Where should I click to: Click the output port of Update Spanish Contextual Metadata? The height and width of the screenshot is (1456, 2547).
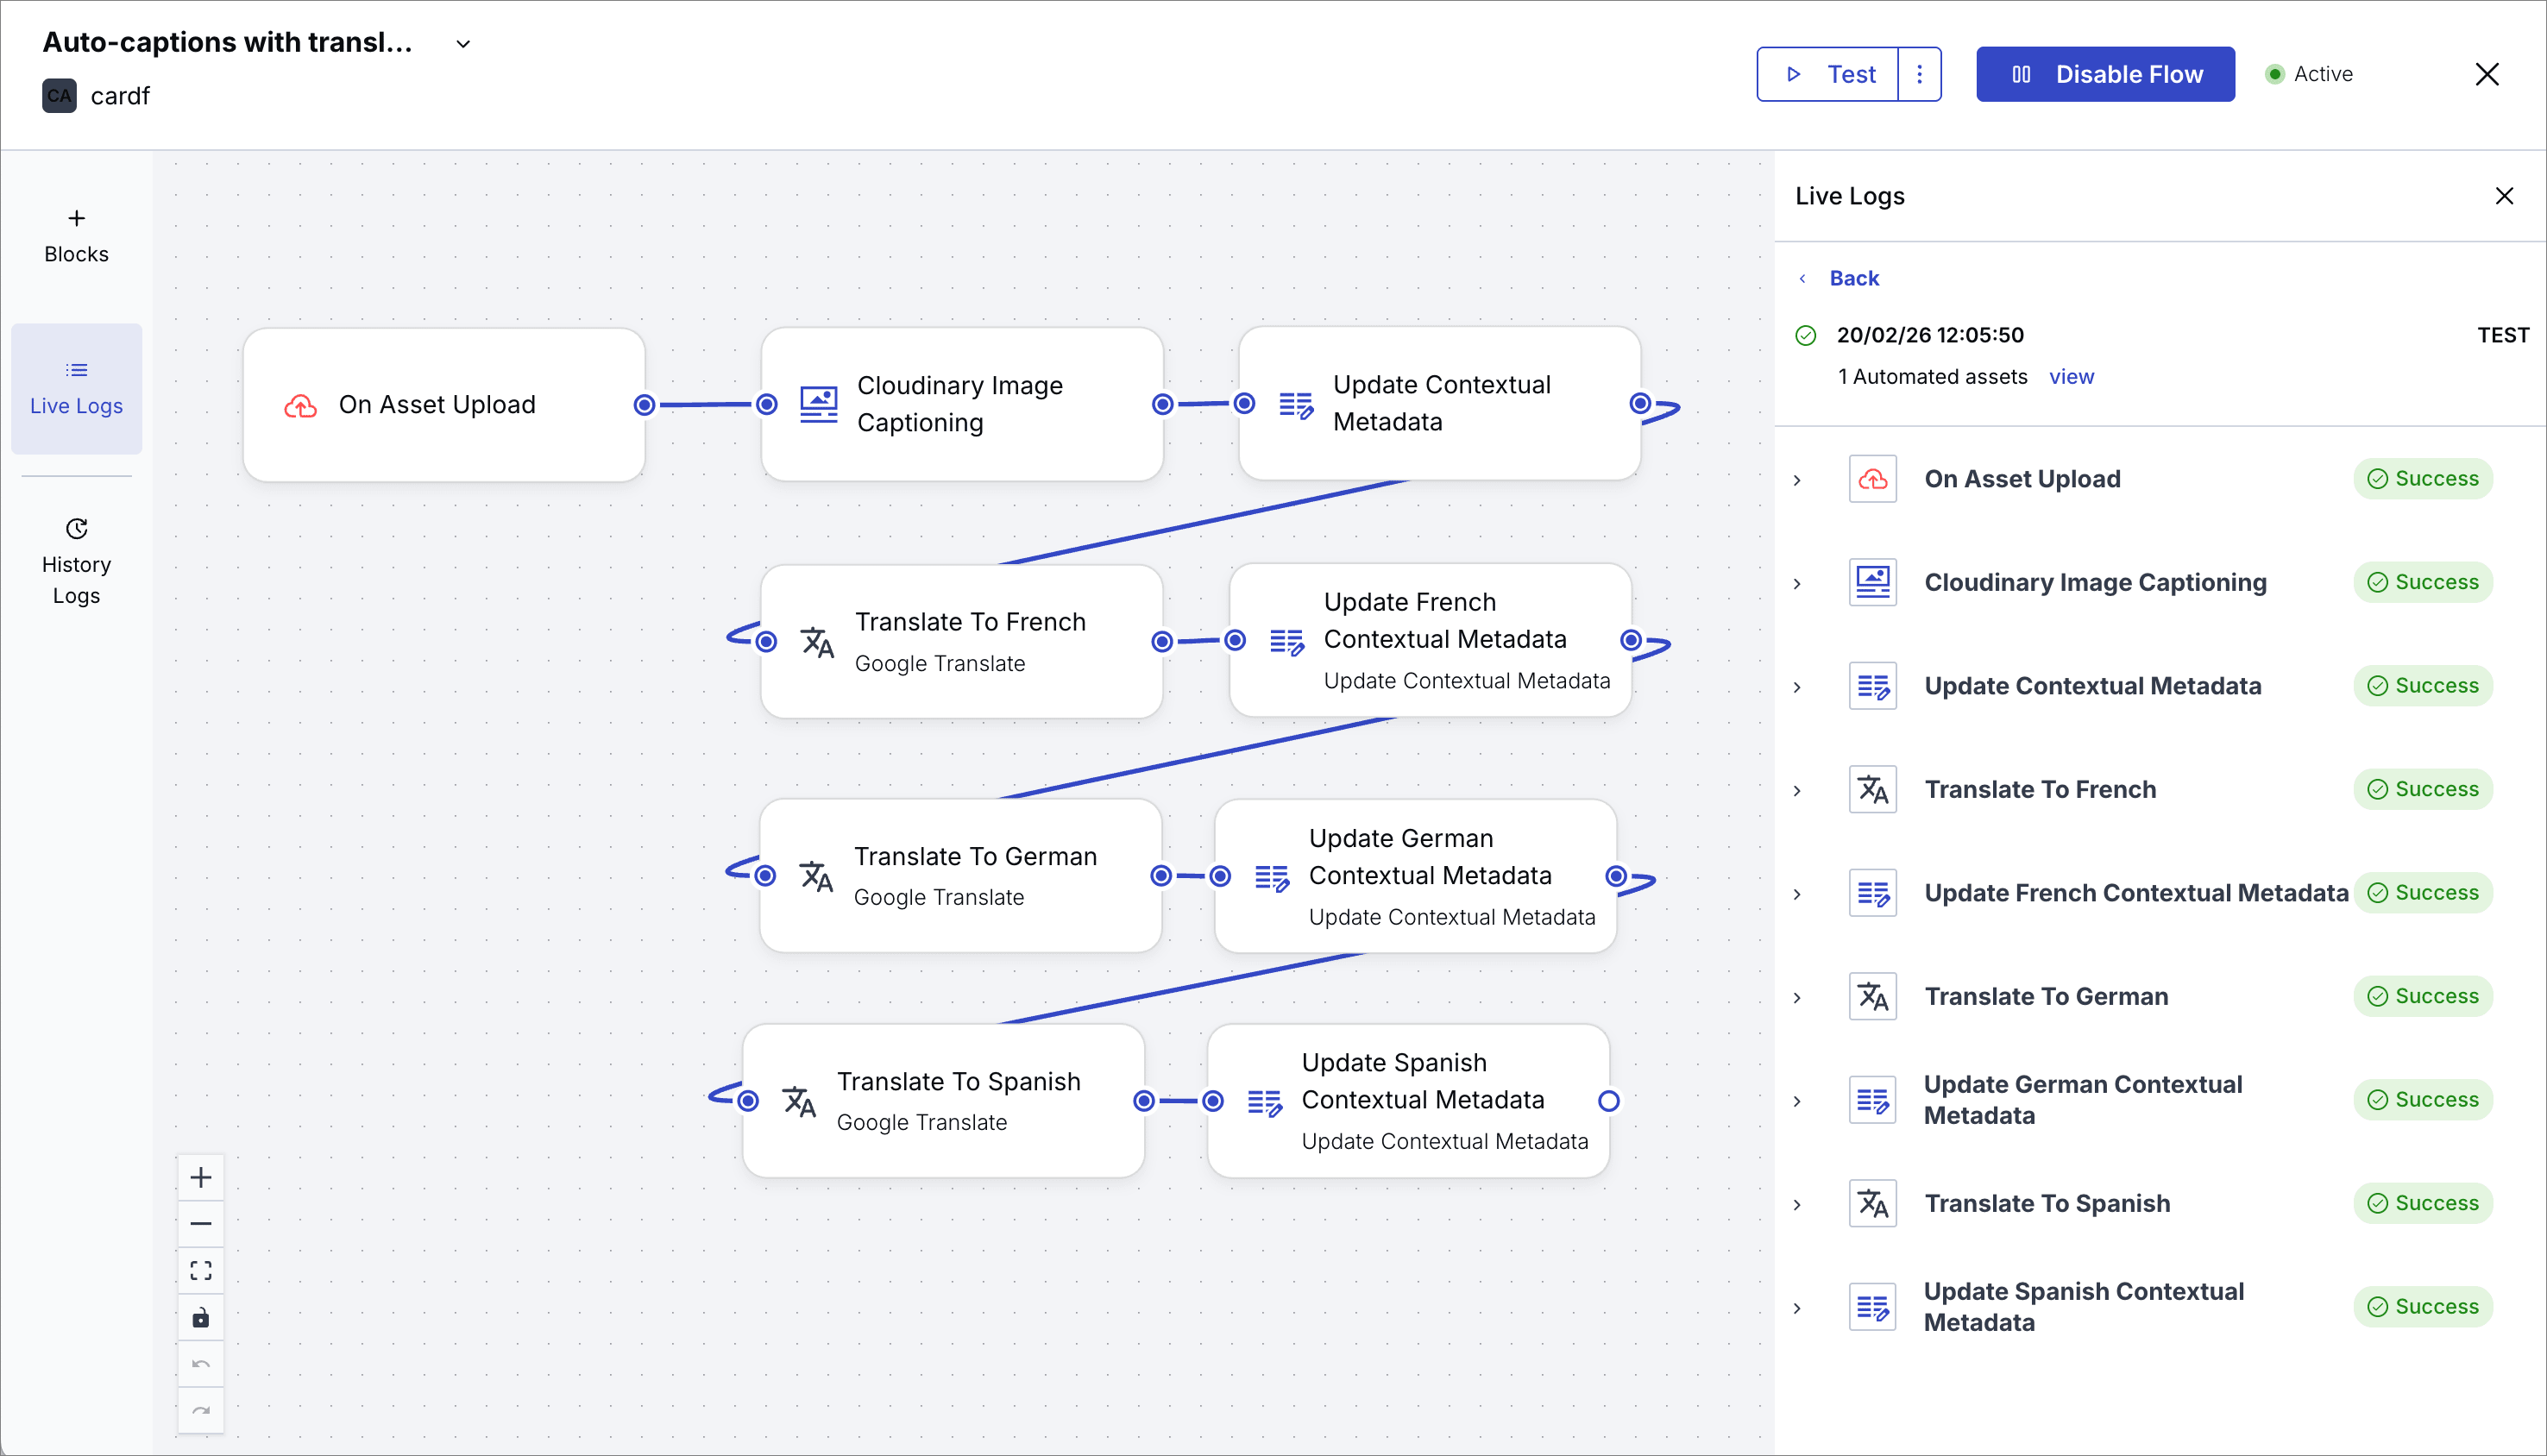click(1608, 1101)
